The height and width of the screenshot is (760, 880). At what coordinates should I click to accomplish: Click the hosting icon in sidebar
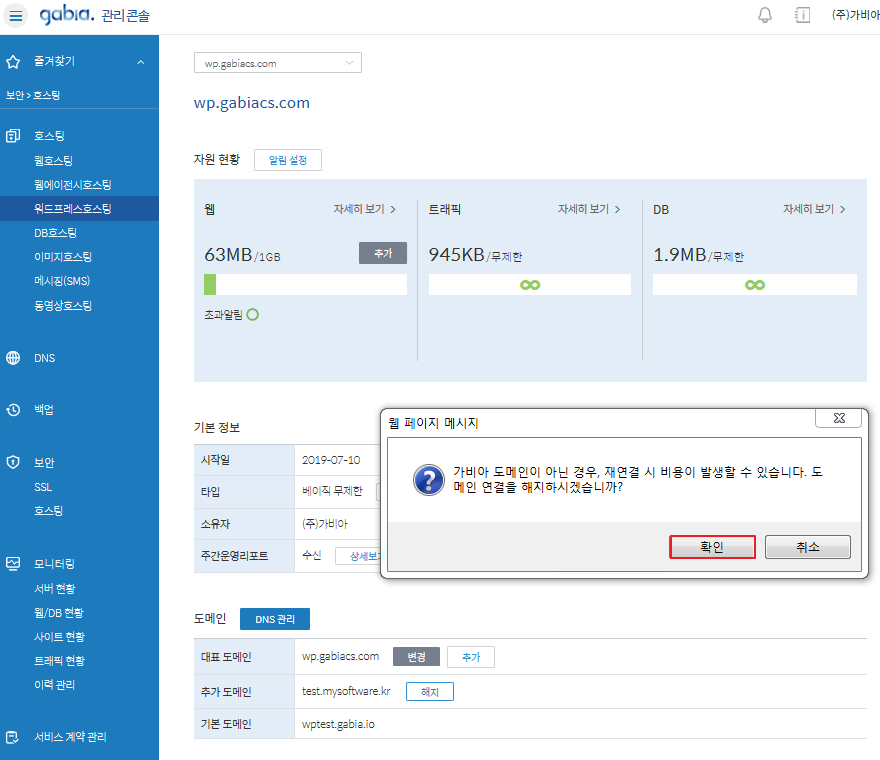[13, 135]
